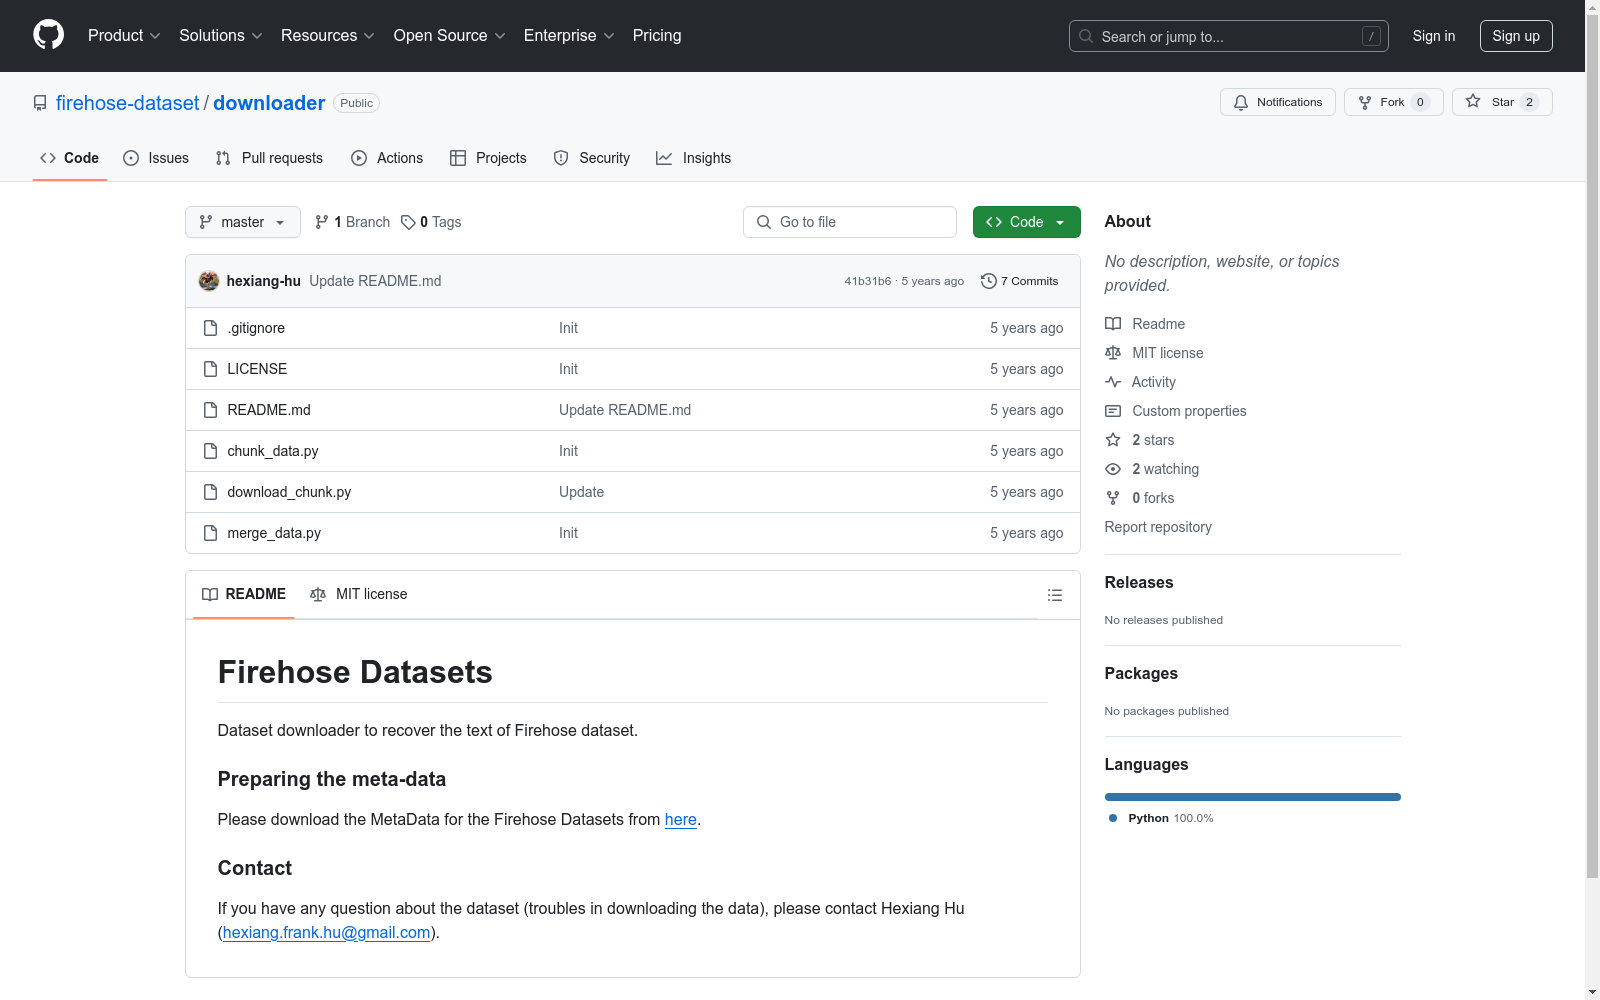This screenshot has width=1600, height=1000.
Task: Click the Sign up button
Action: pyautogui.click(x=1516, y=36)
